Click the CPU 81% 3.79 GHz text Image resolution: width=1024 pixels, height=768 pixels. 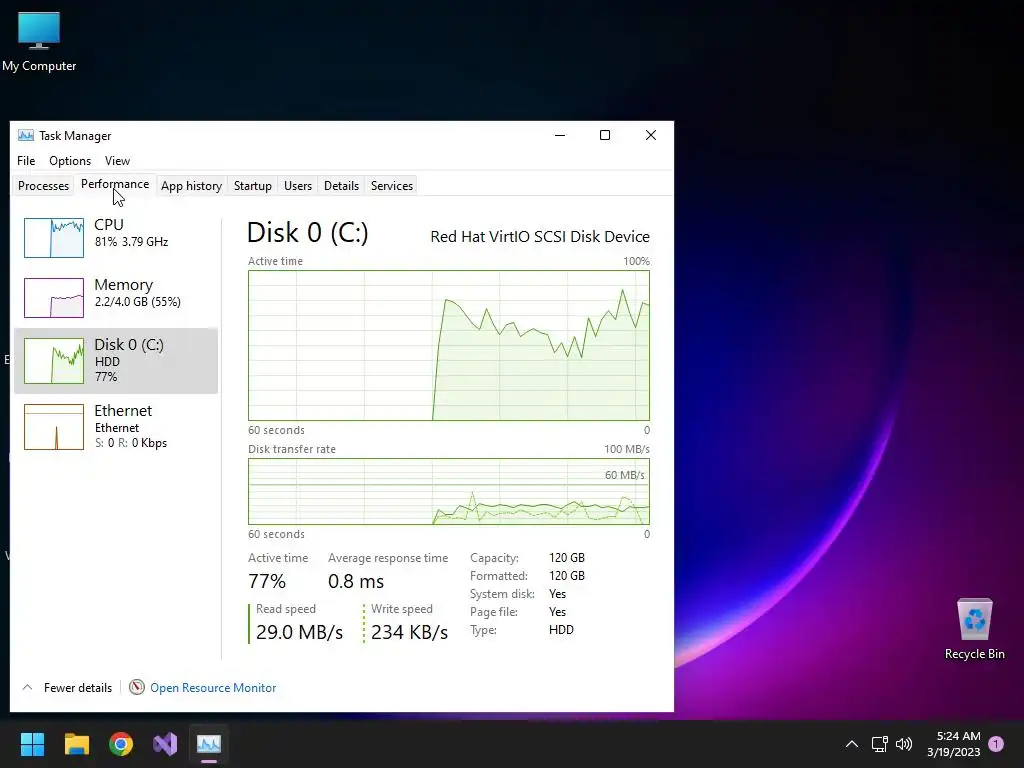131,242
